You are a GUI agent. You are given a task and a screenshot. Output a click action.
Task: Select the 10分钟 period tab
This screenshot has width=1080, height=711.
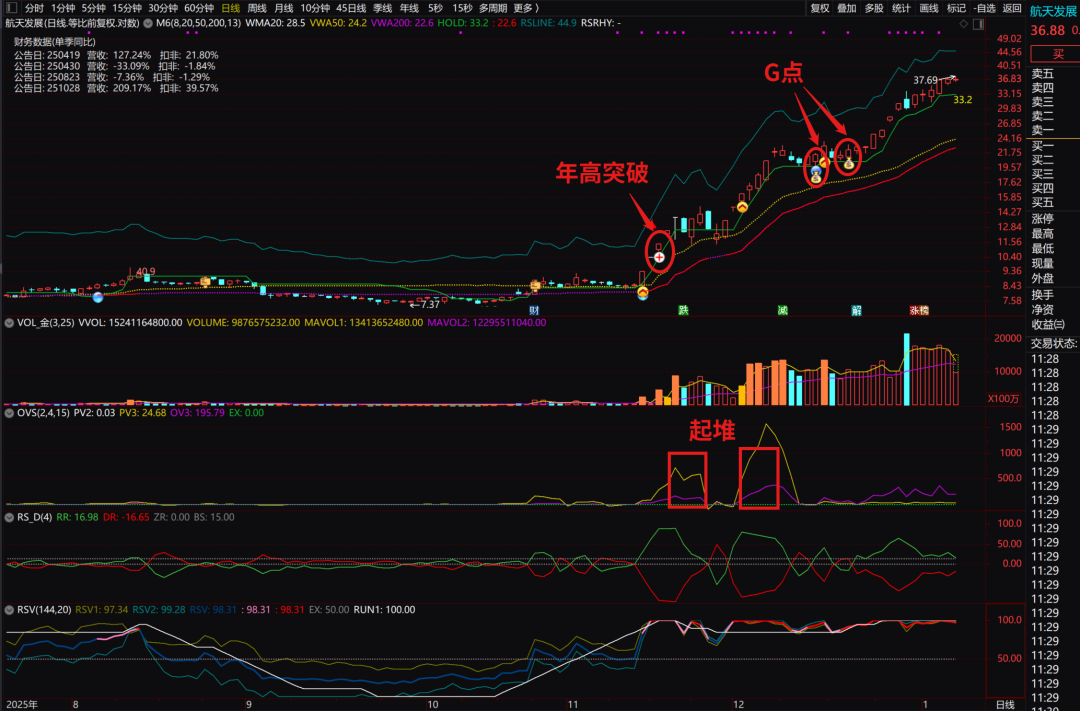pyautogui.click(x=315, y=8)
